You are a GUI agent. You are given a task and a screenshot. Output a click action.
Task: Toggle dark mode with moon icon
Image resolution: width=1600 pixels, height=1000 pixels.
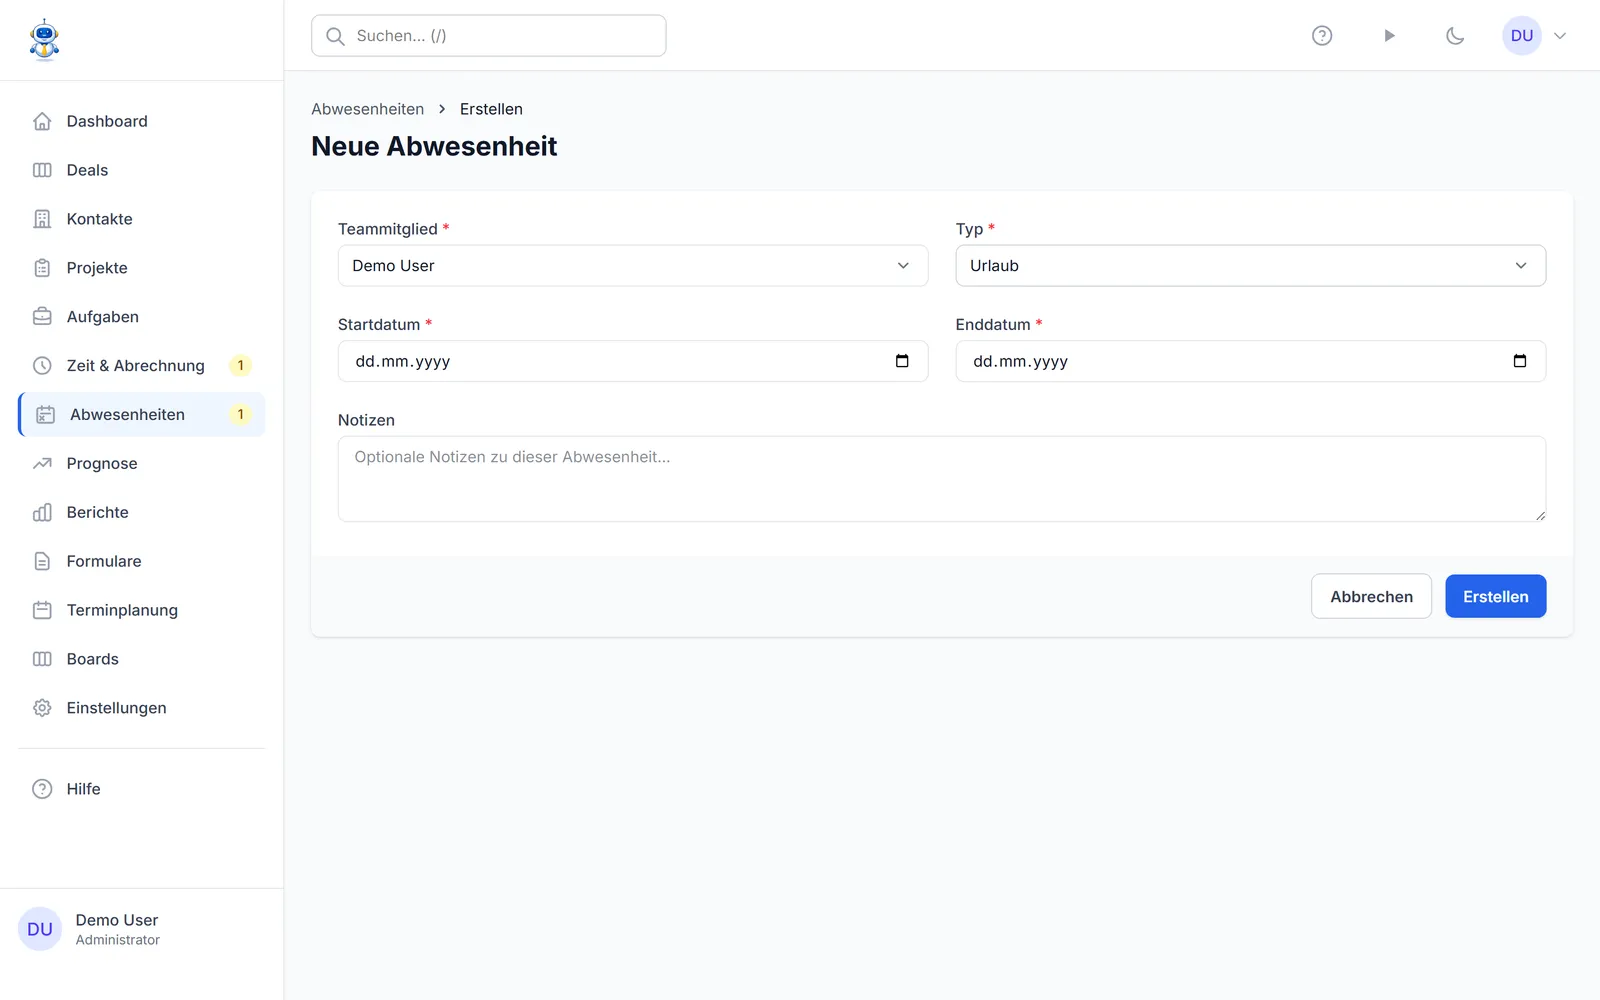1455,36
